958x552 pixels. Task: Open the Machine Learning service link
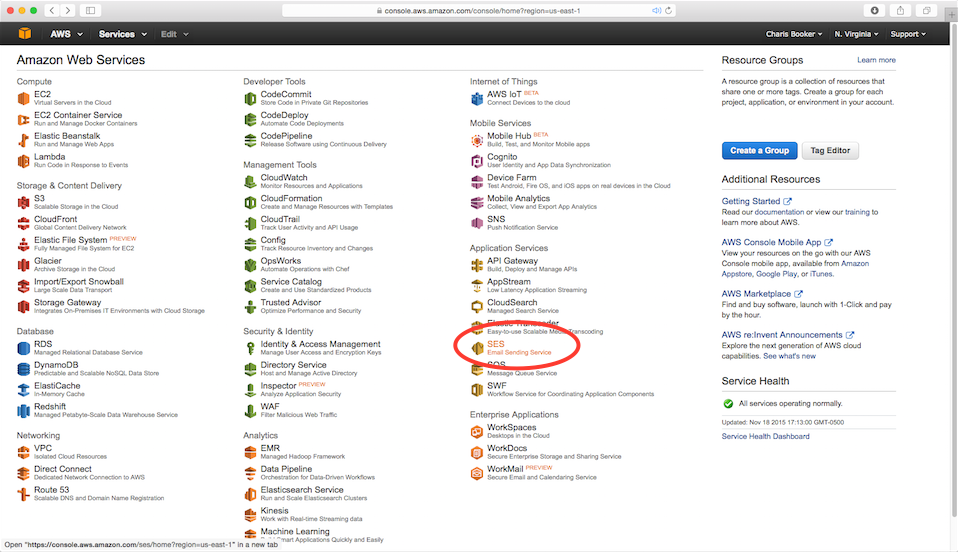click(x=295, y=531)
